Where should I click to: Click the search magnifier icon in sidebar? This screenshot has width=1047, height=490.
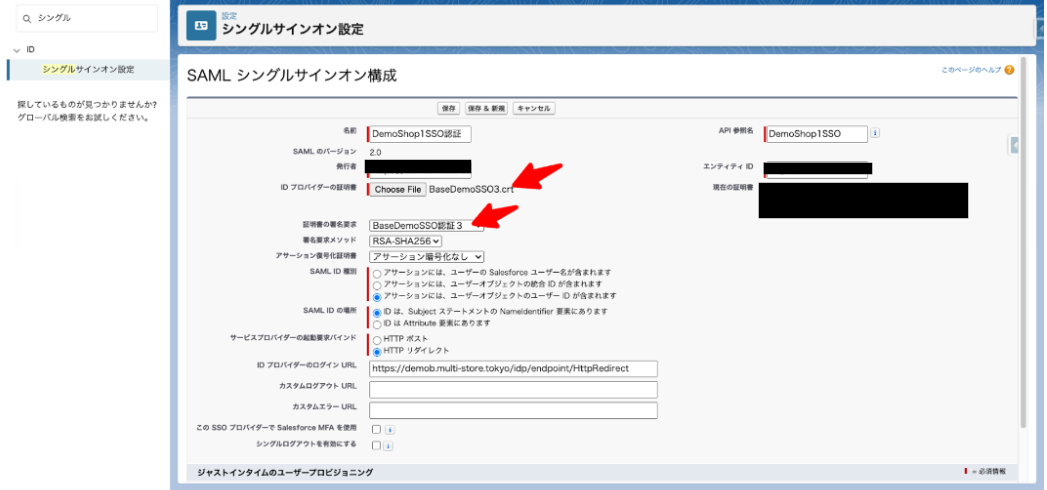click(27, 18)
